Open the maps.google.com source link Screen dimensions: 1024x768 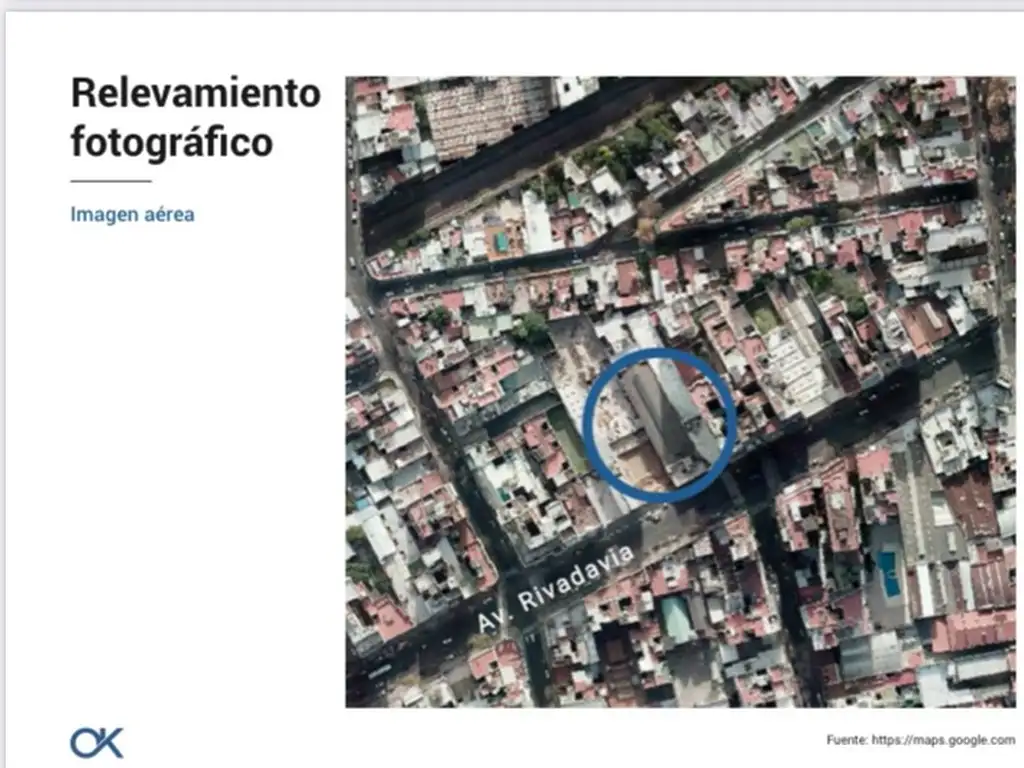[943, 740]
